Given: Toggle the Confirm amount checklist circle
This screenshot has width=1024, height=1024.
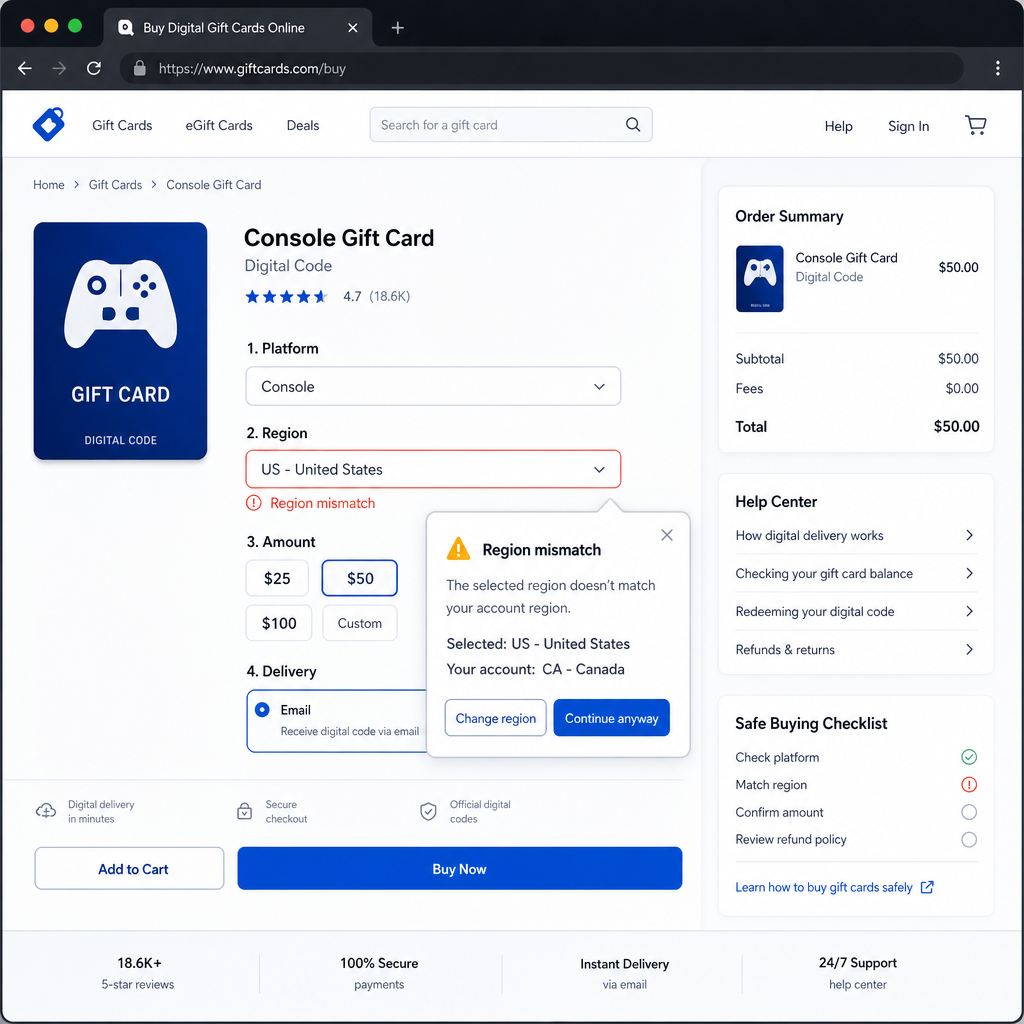Looking at the screenshot, I should tap(969, 812).
